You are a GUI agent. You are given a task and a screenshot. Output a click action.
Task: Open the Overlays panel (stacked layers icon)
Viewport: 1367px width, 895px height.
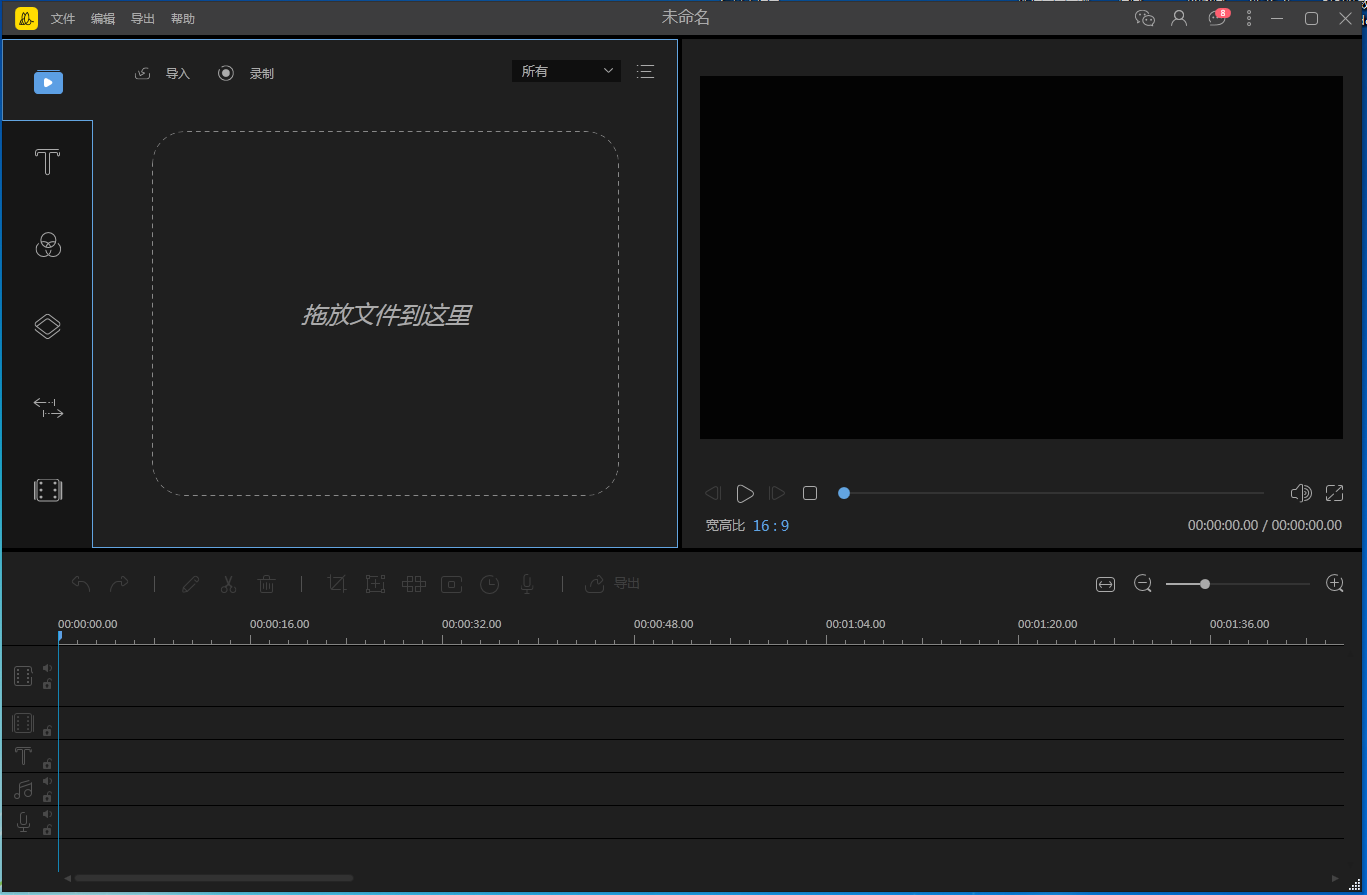[x=48, y=326]
